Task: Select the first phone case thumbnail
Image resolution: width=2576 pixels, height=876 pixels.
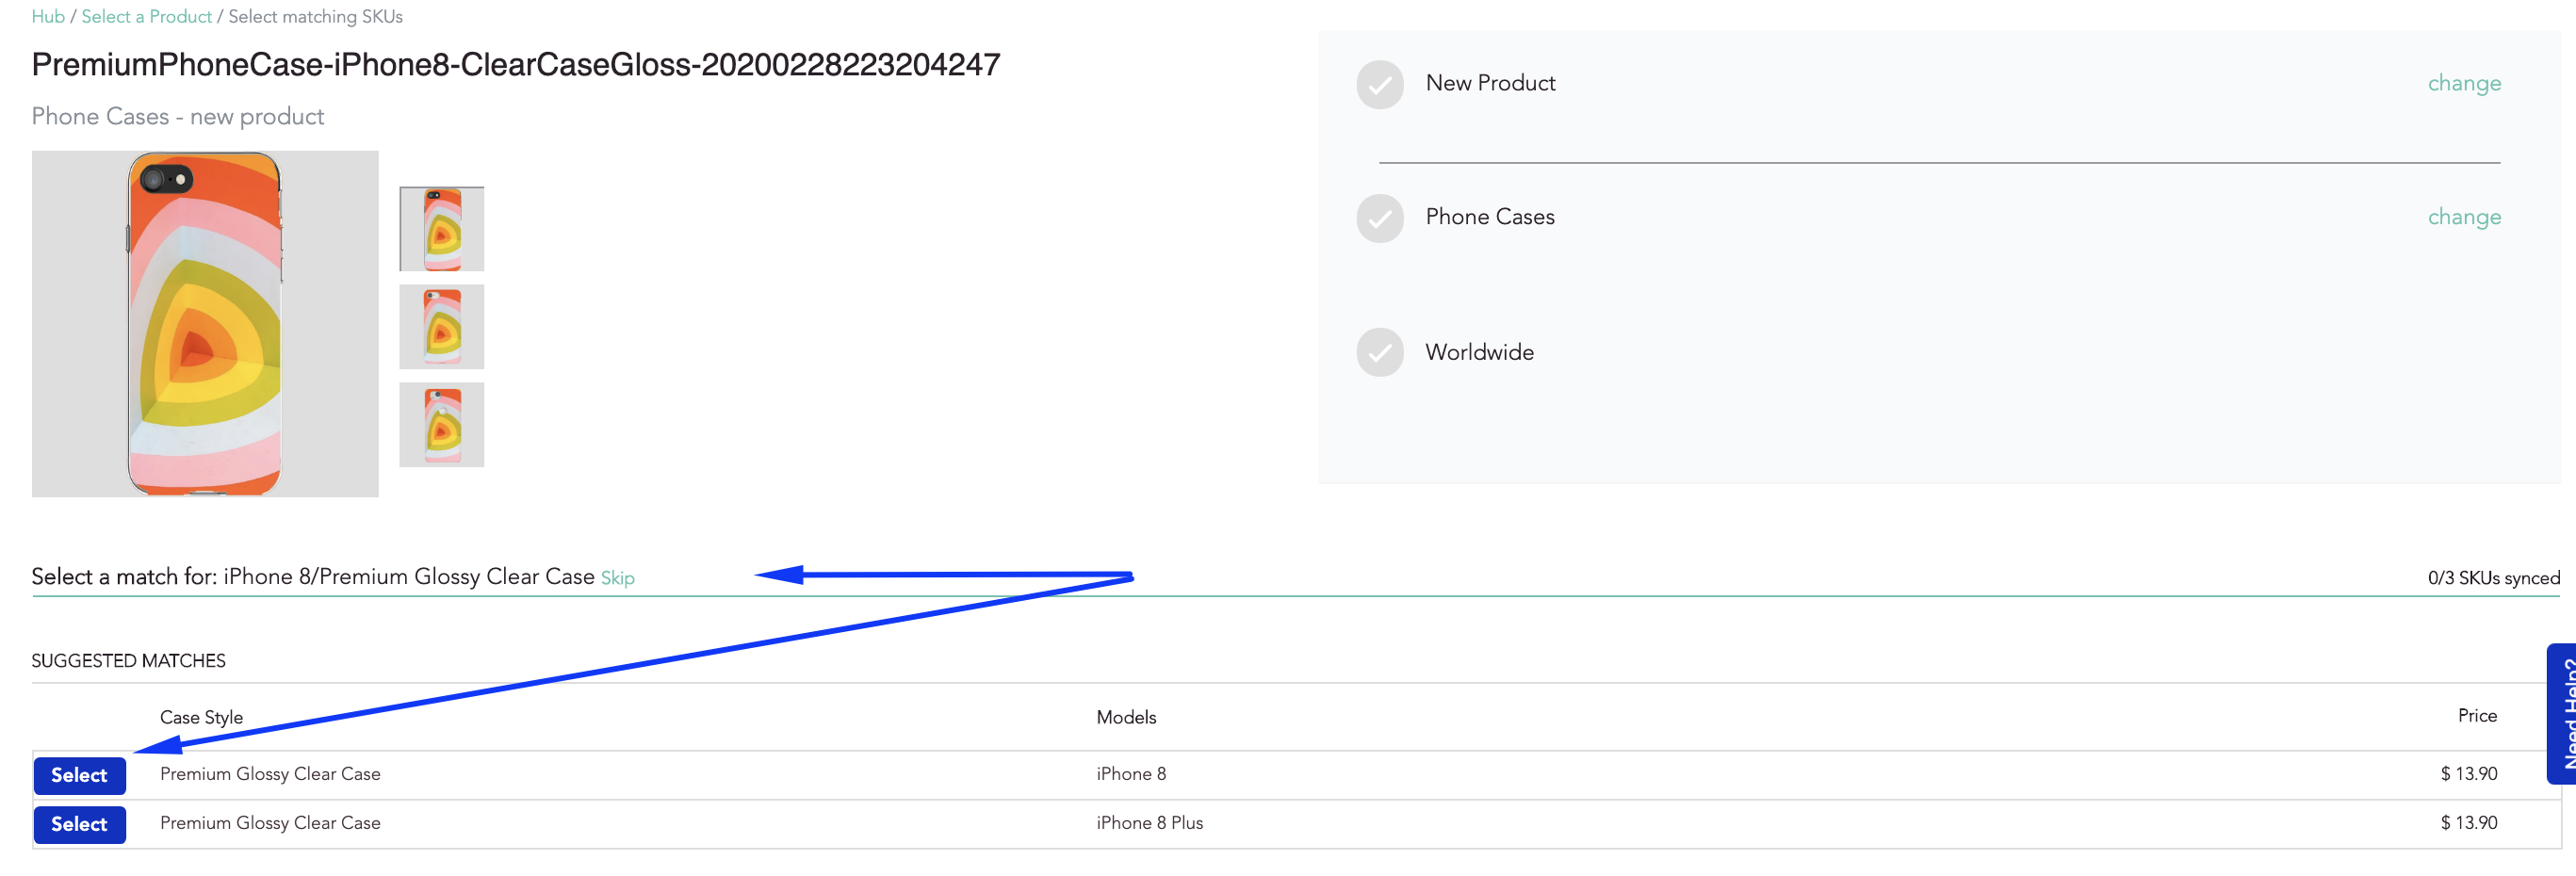Action: click(442, 229)
